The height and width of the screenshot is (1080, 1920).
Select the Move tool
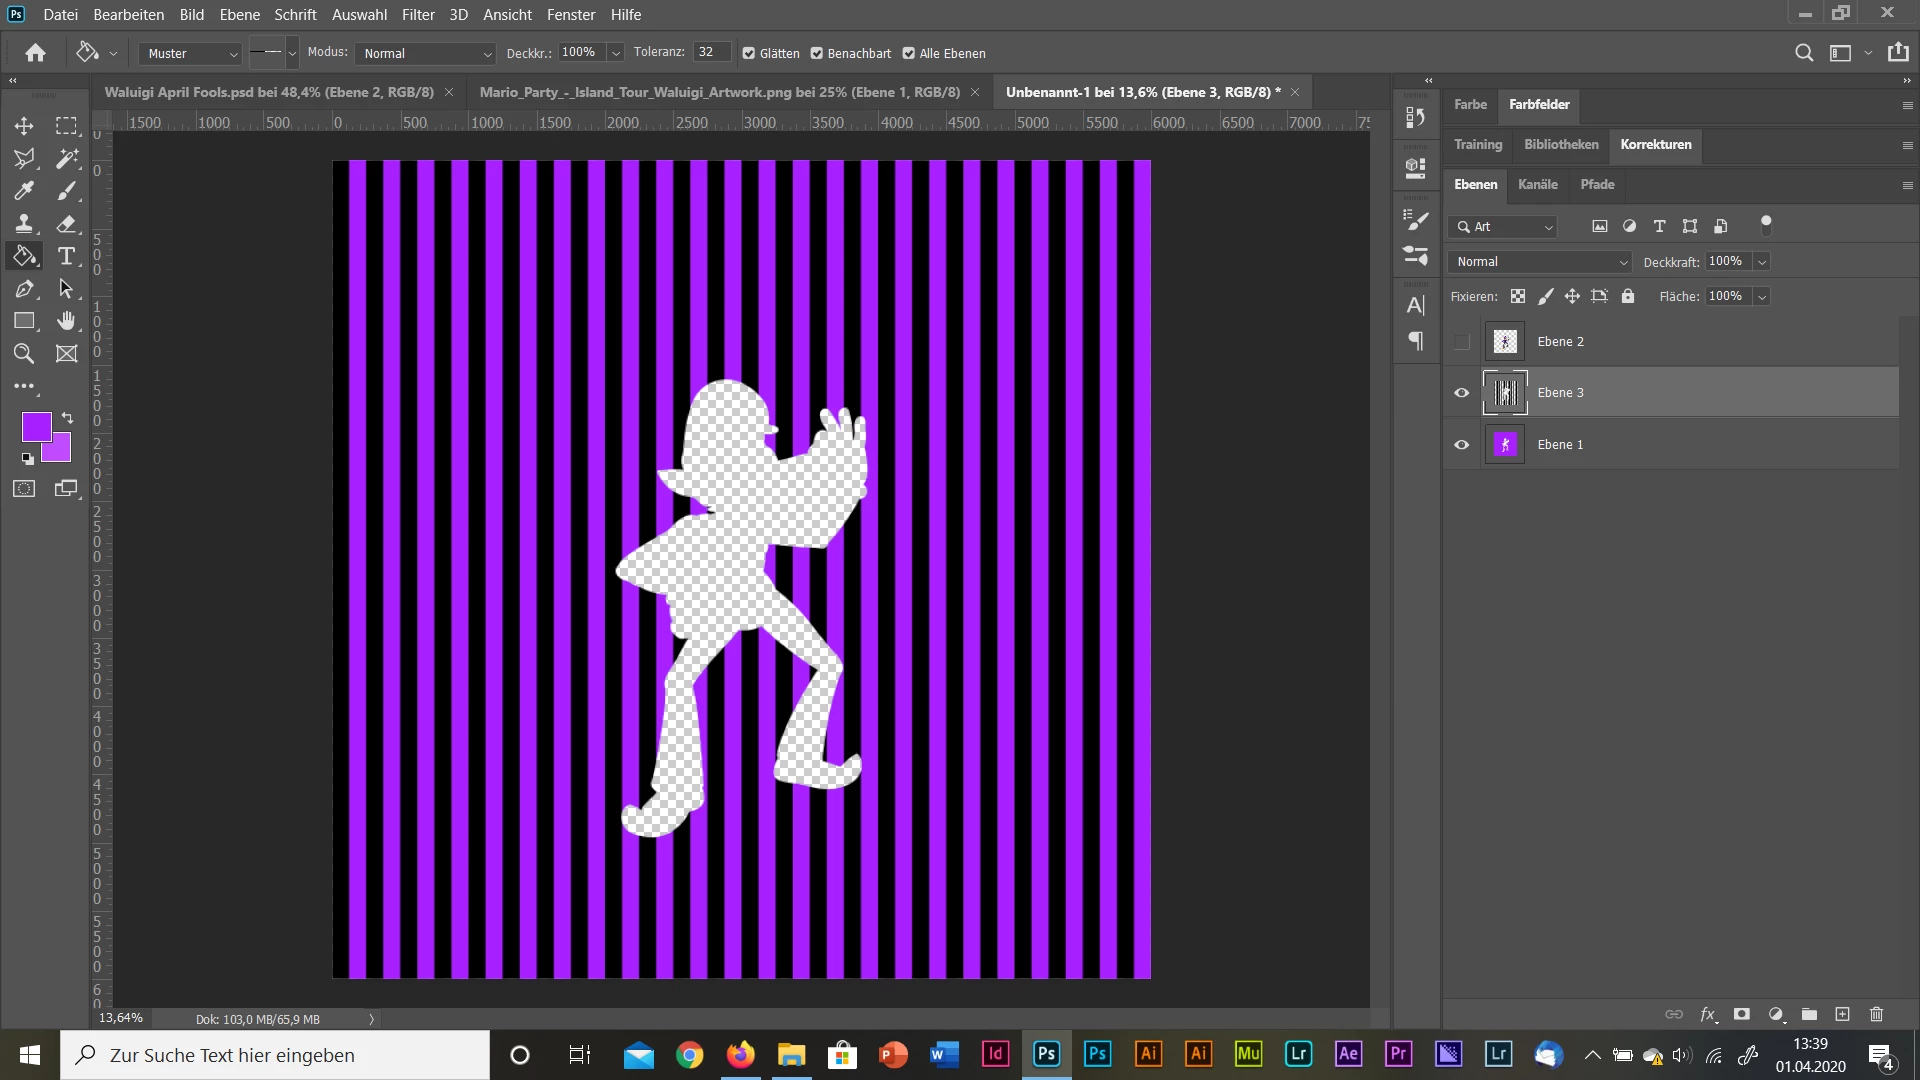(x=24, y=126)
